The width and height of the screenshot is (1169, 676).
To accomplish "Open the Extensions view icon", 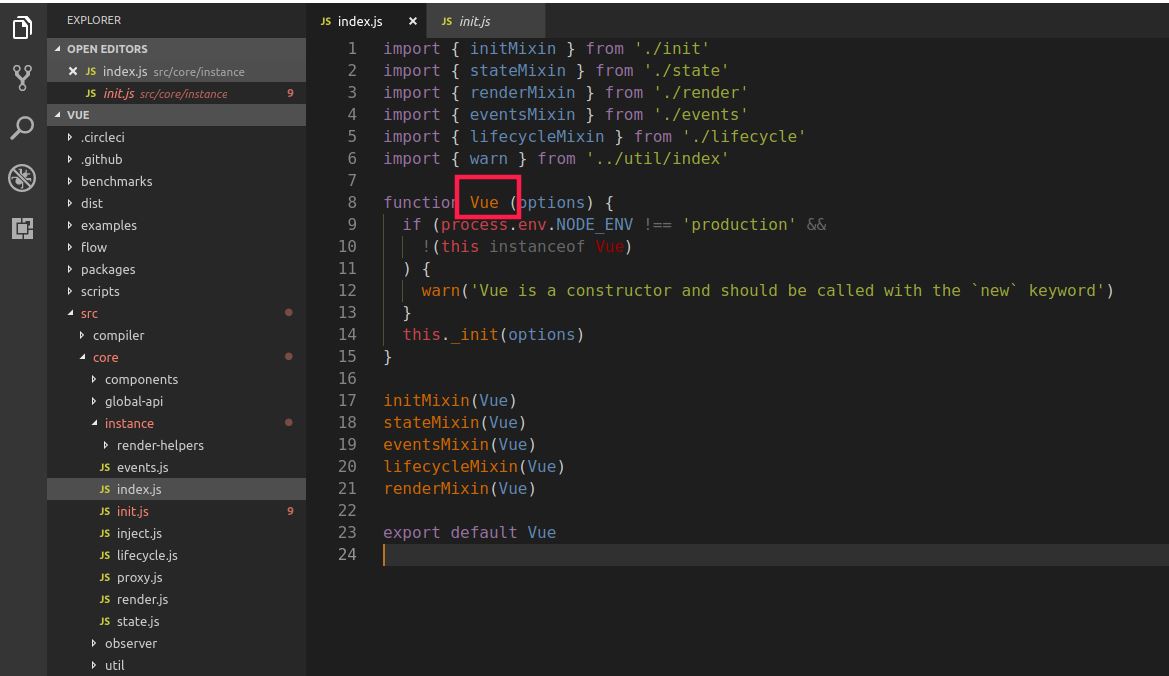I will (22, 228).
